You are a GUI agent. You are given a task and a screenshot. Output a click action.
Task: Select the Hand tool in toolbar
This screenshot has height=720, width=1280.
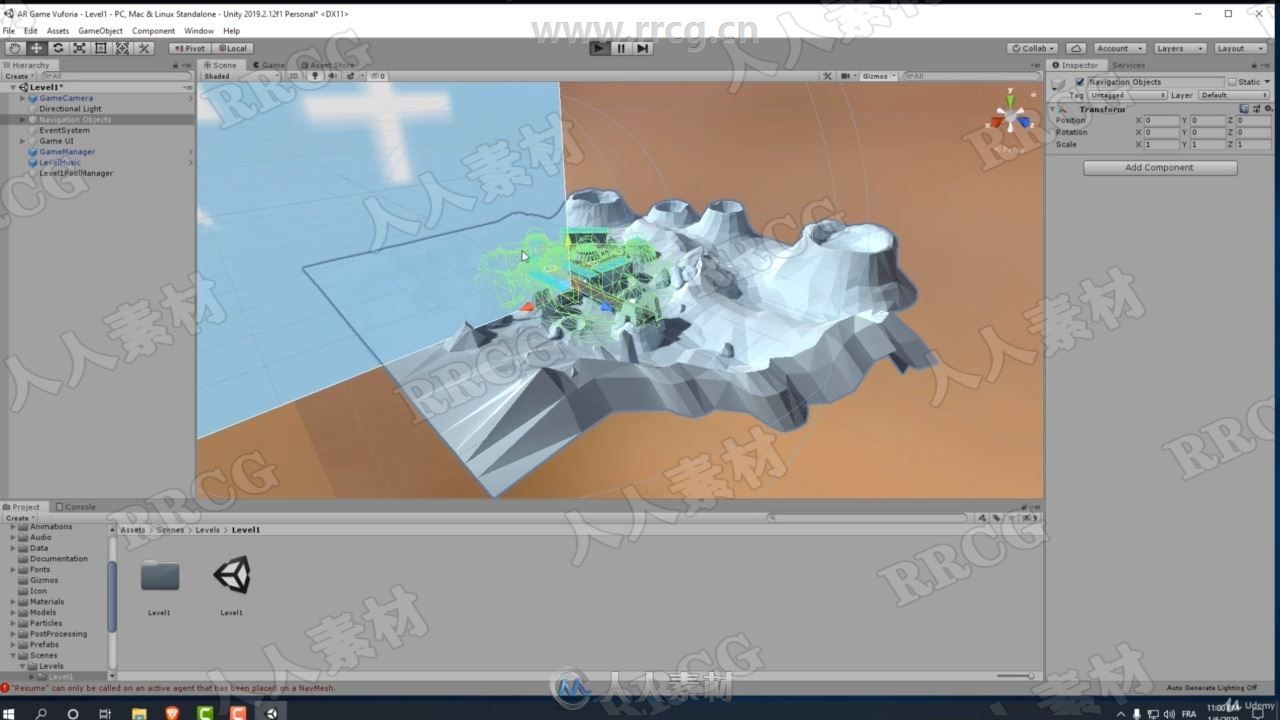[x=15, y=48]
